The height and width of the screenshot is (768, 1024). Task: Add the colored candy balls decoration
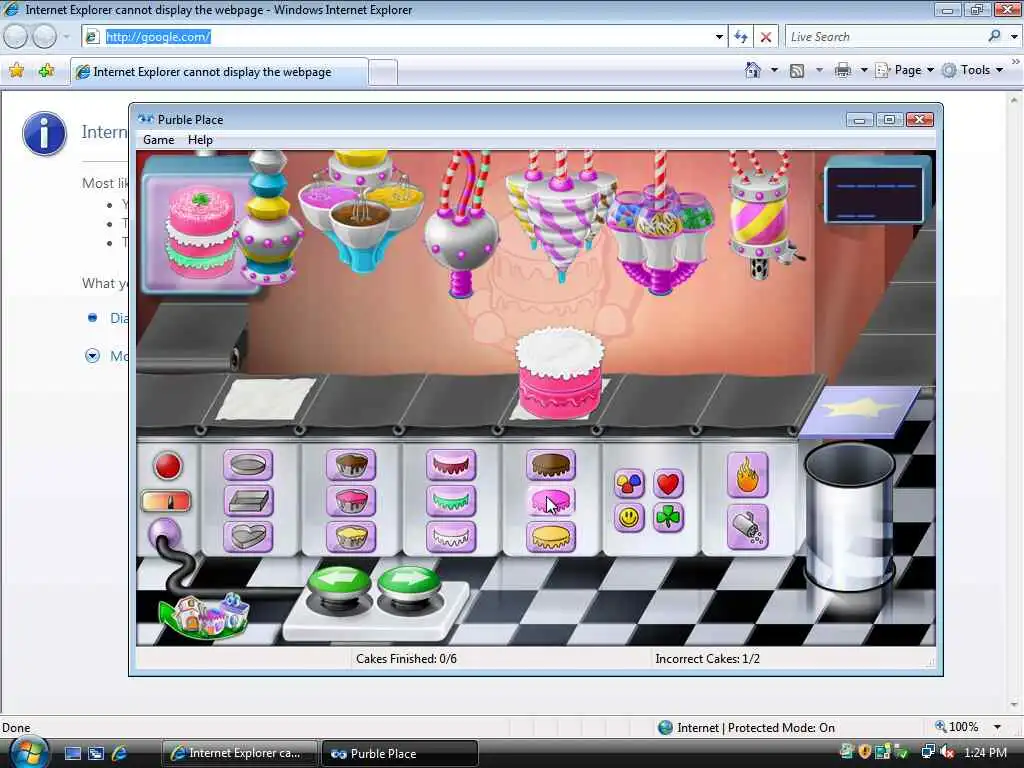click(x=629, y=484)
